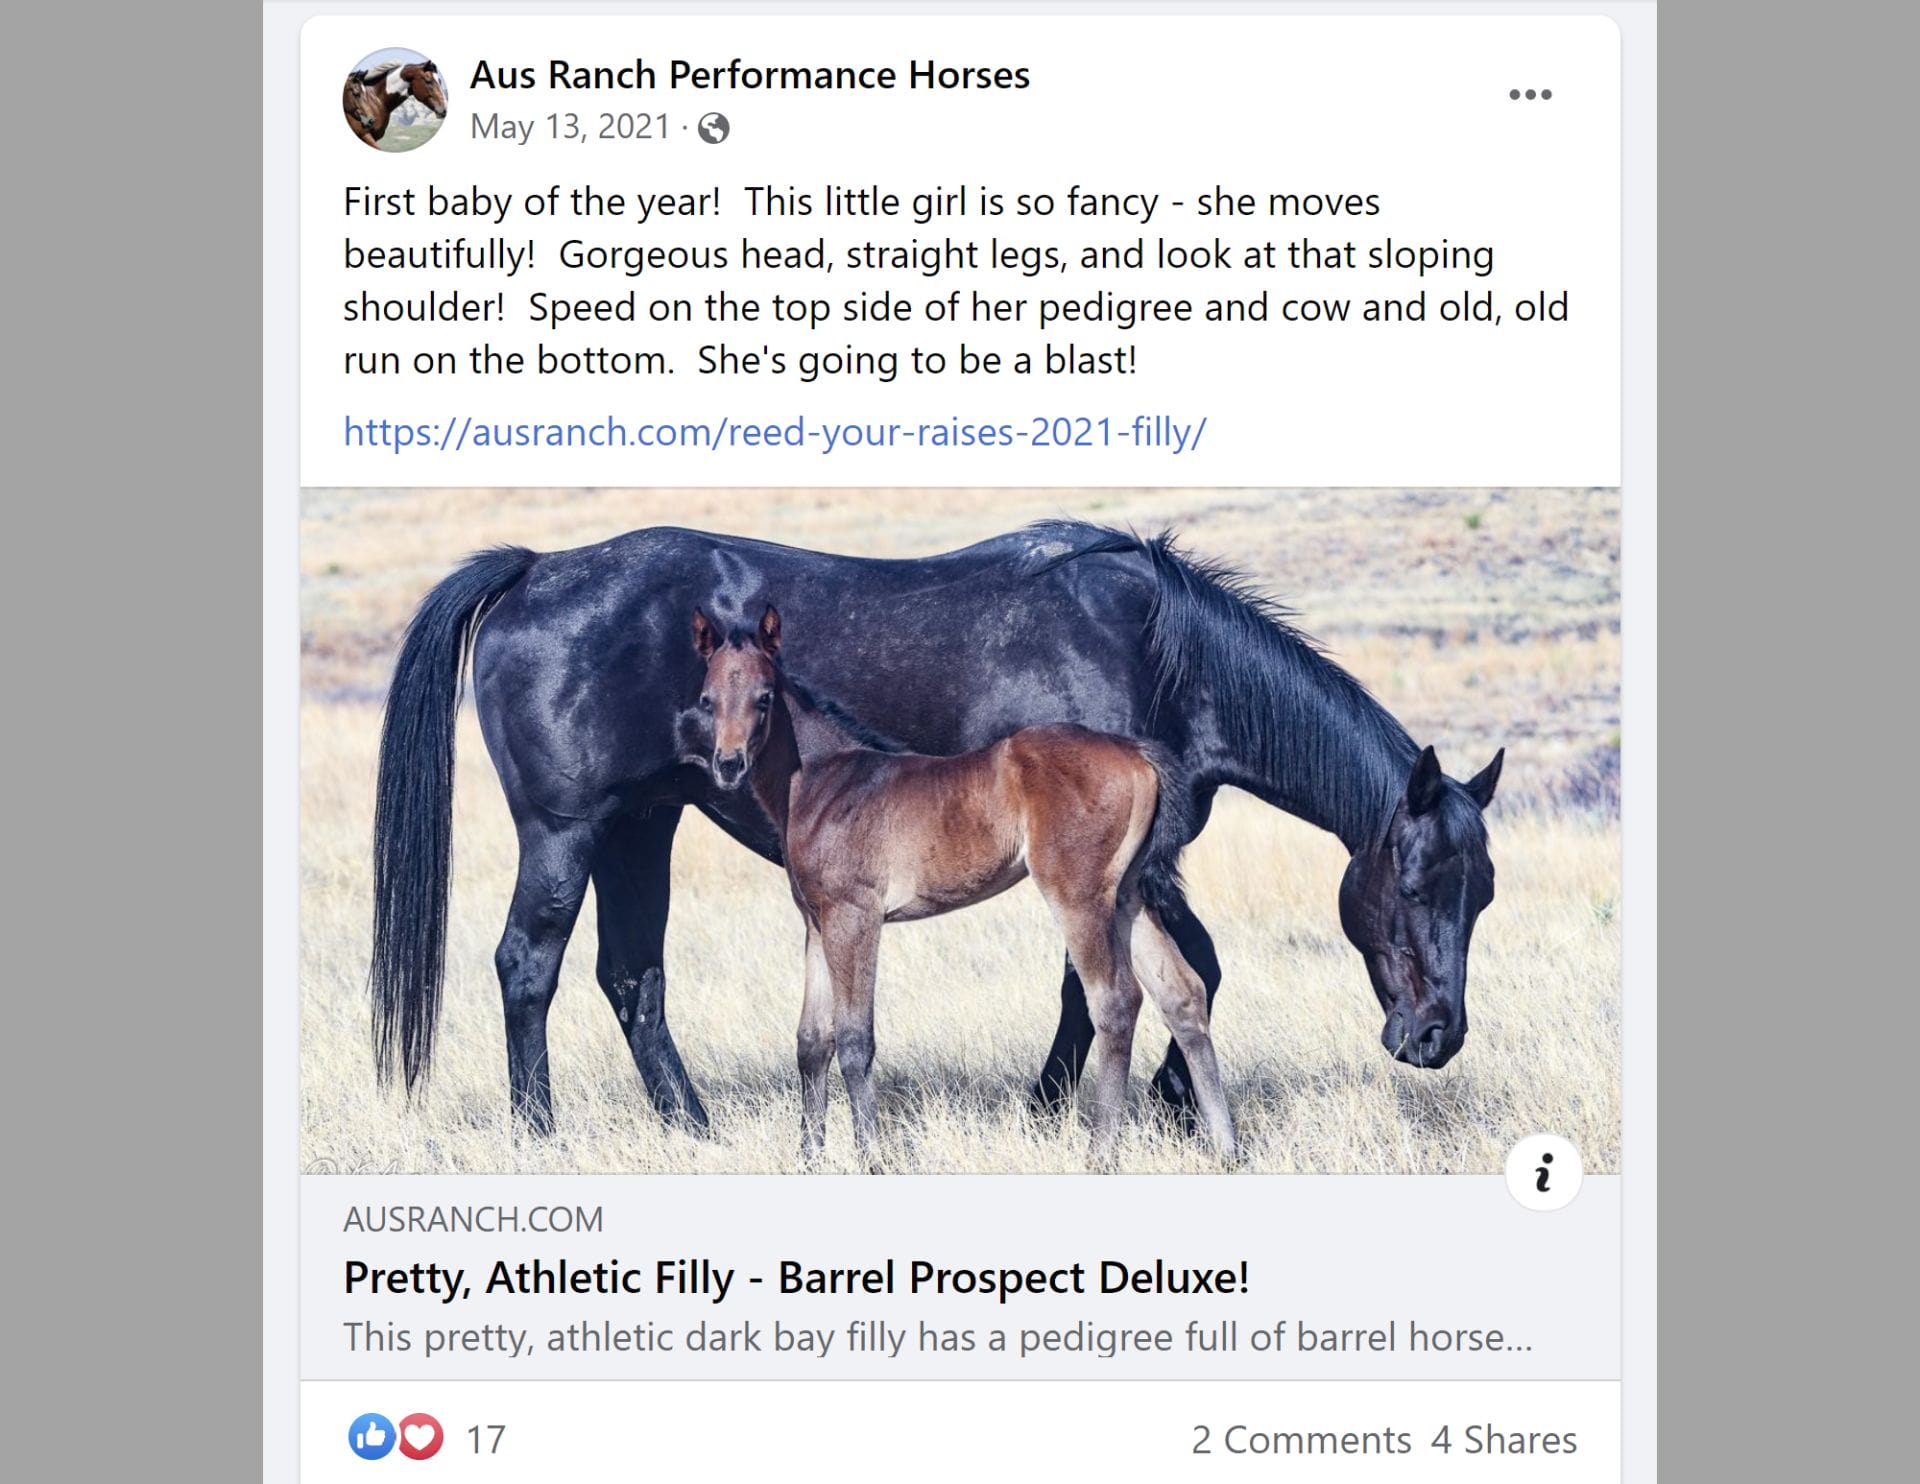This screenshot has height=1484, width=1920.
Task: Follow the ausranch.com reed-your-raises filly URL
Action: [774, 432]
